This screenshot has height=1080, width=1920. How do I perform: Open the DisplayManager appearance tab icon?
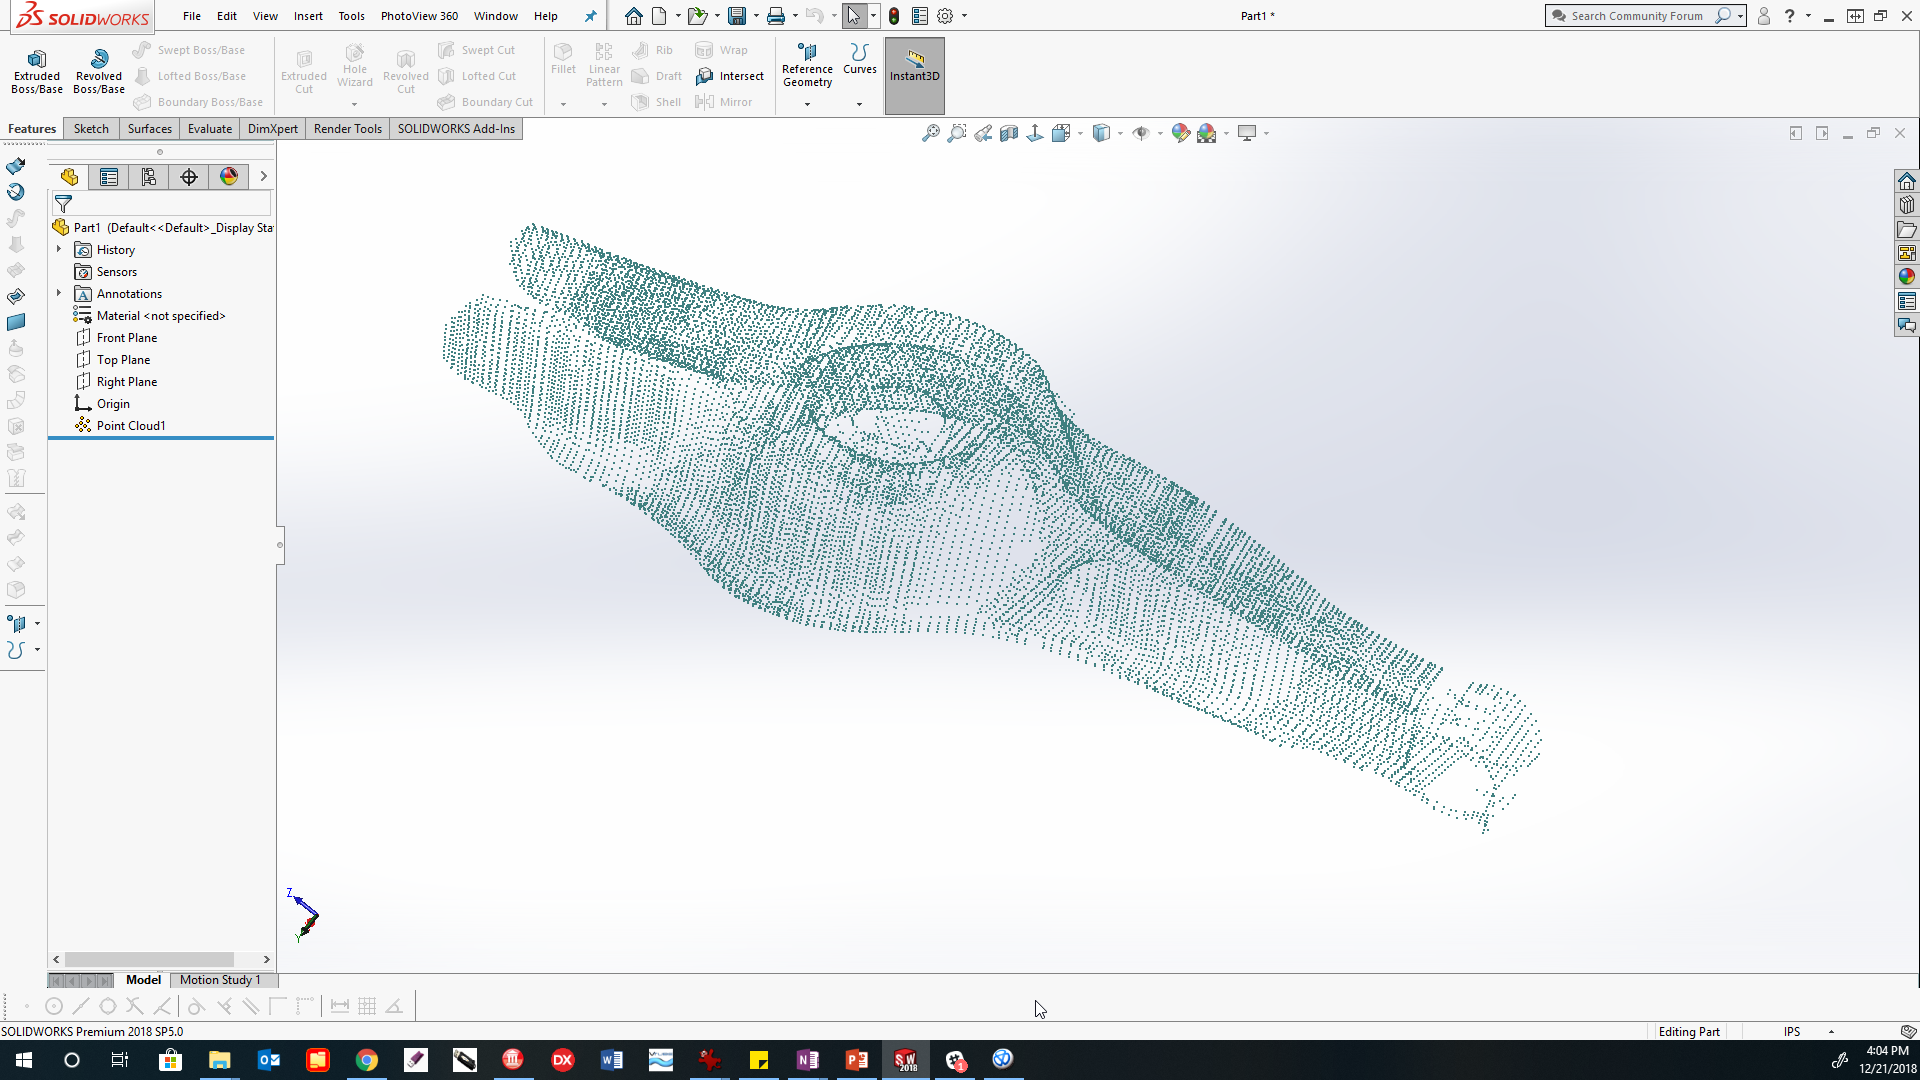coord(229,177)
